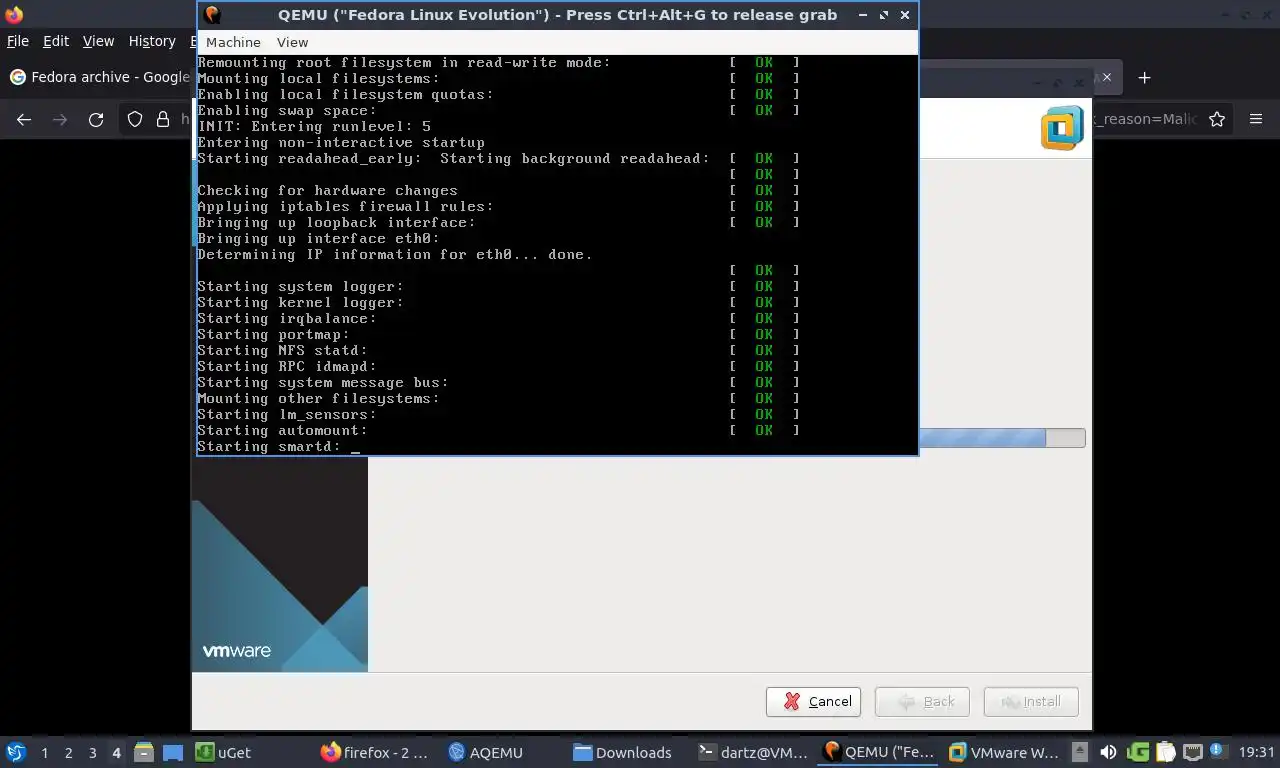Click the uGet green tray icon
Image resolution: width=1280 pixels, height=768 pixels.
point(1138,752)
